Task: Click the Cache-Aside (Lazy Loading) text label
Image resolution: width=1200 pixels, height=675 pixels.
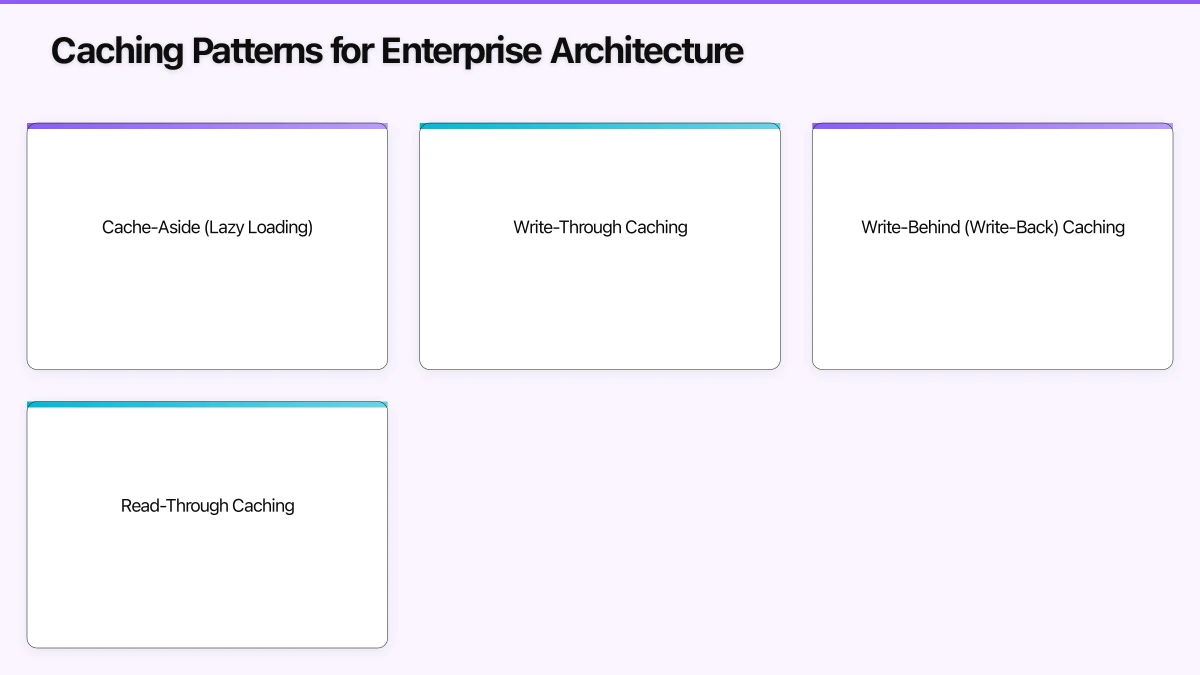Action: point(207,227)
